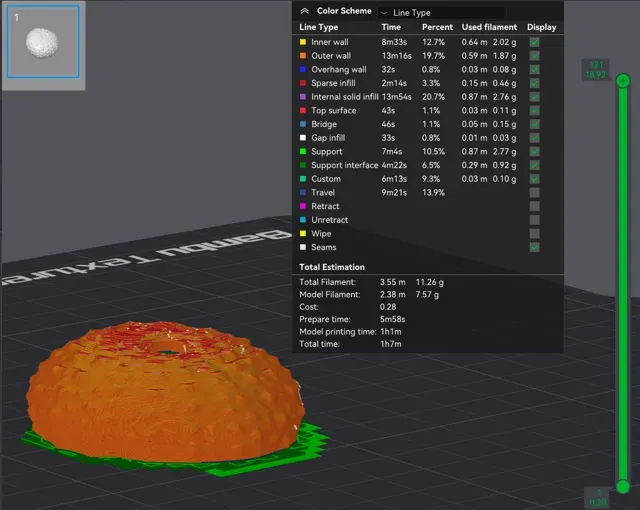The height and width of the screenshot is (510, 640).
Task: Click the white Seams color swatch
Action: pos(303,247)
